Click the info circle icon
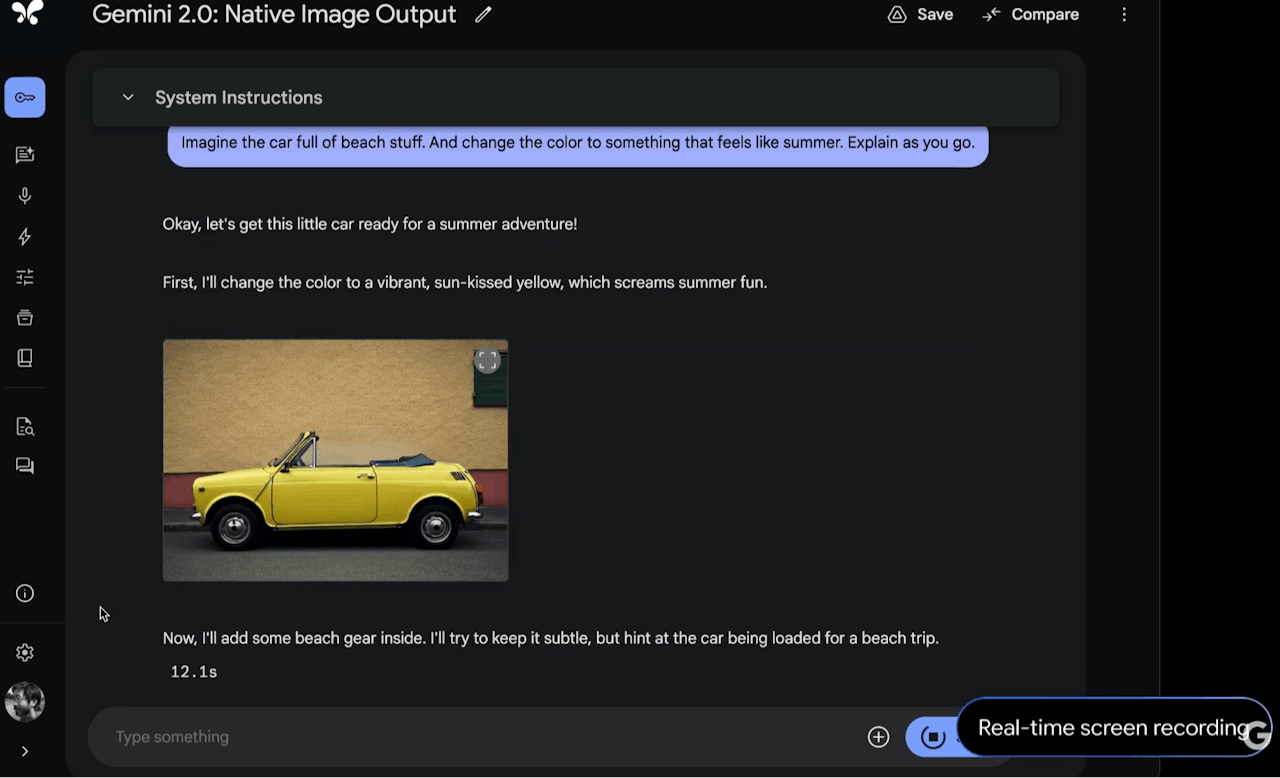This screenshot has height=778, width=1280. pos(25,594)
